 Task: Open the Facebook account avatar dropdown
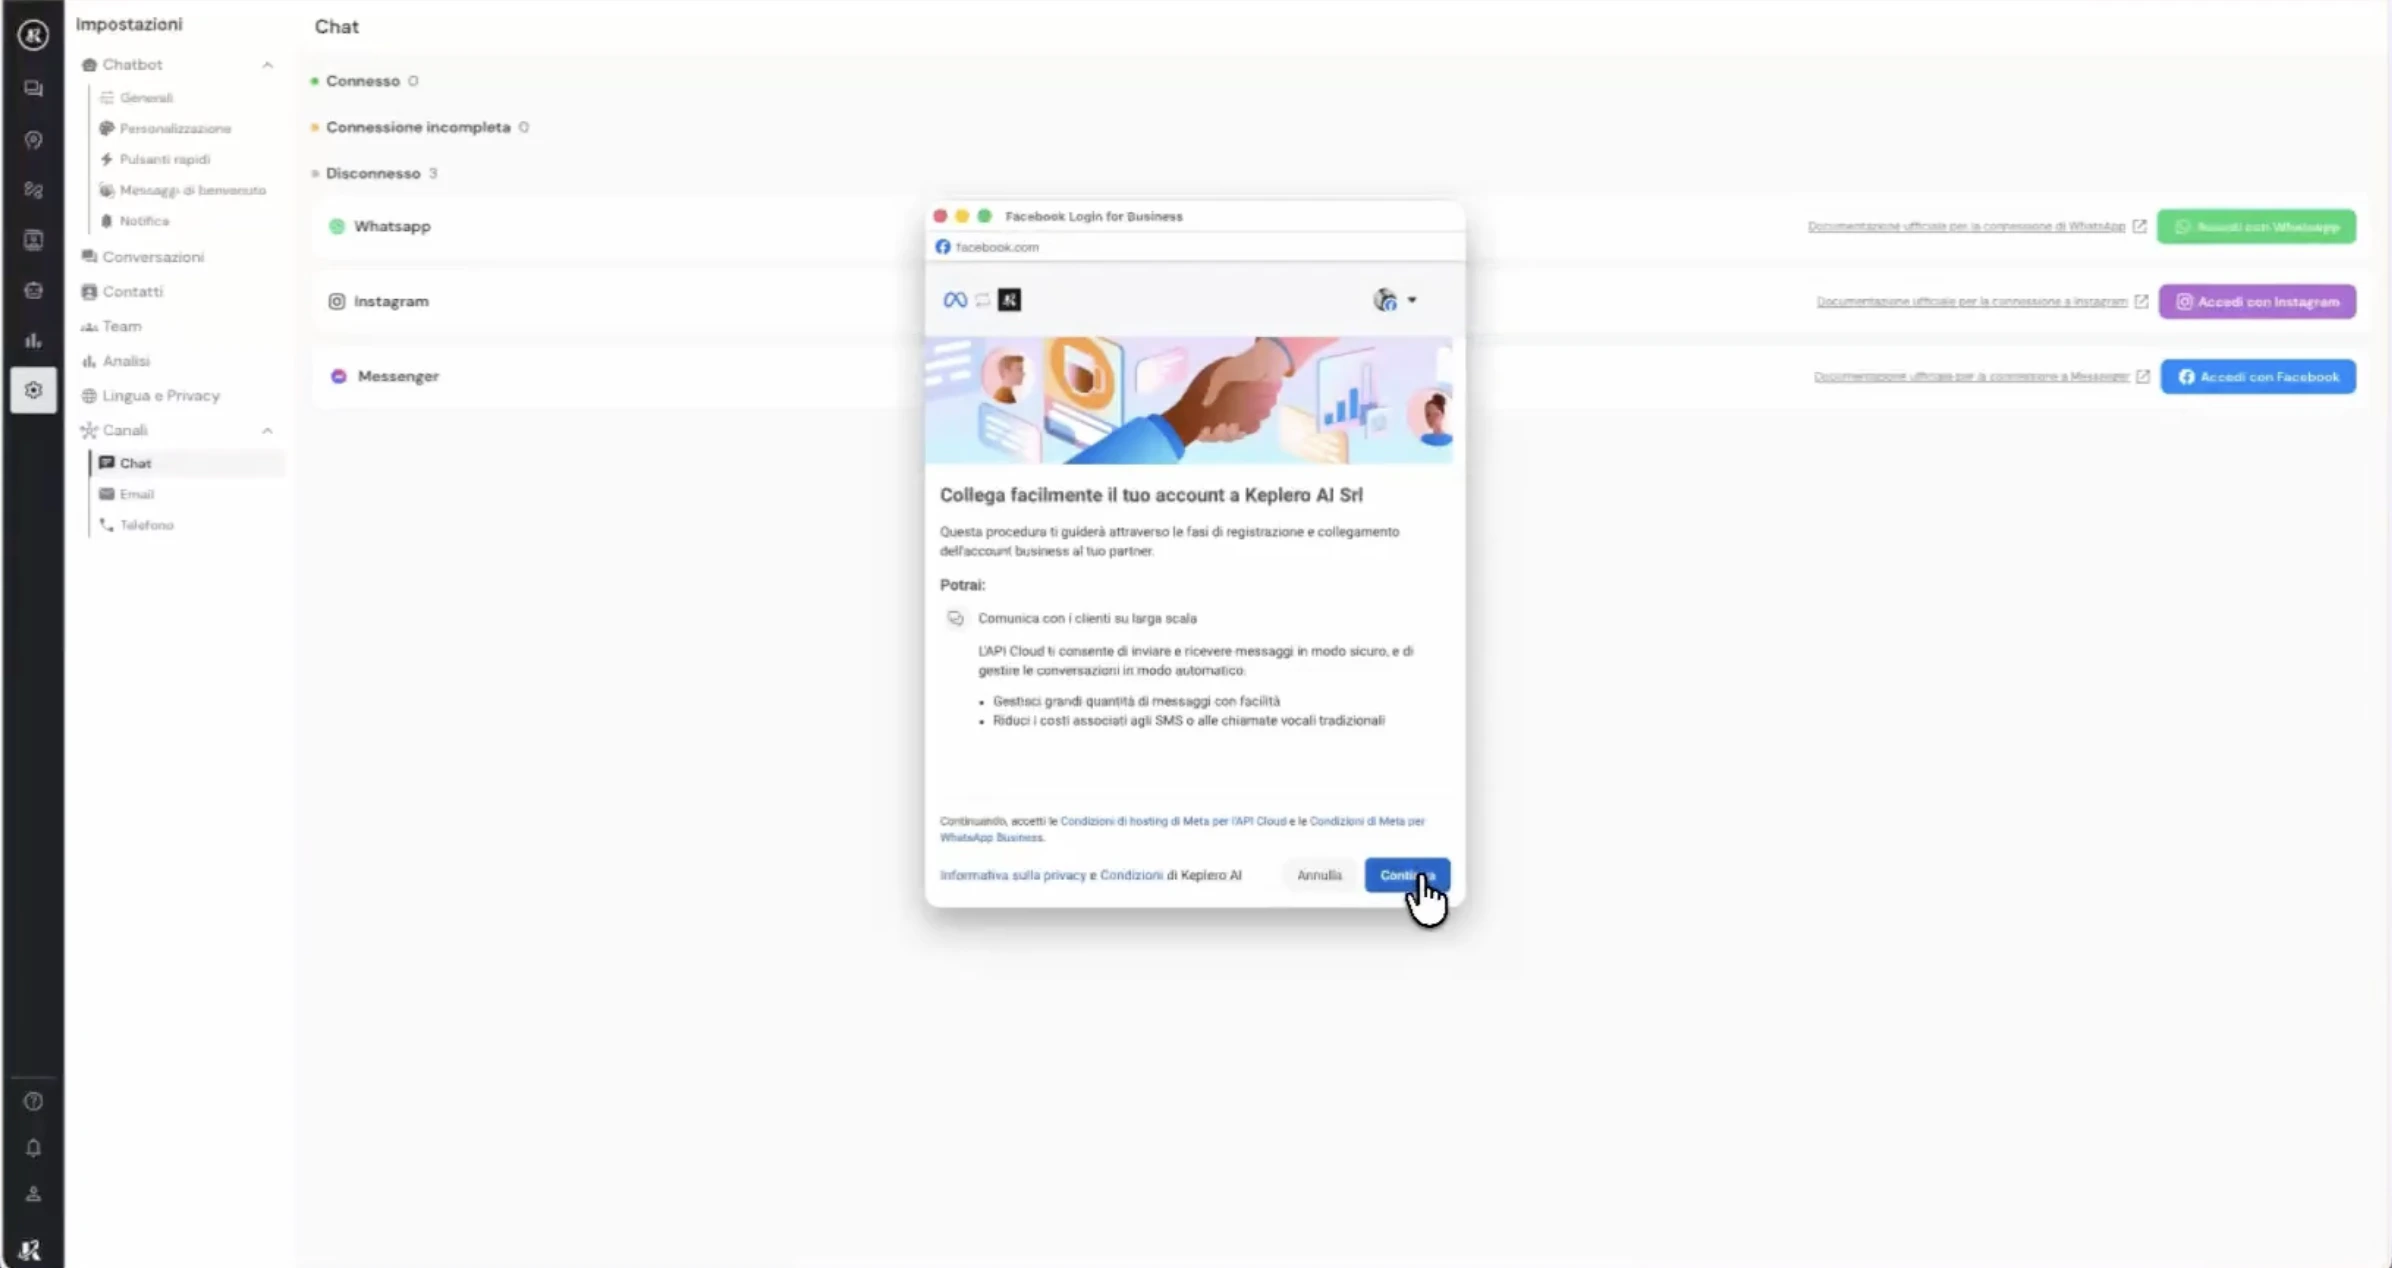pyautogui.click(x=1395, y=299)
